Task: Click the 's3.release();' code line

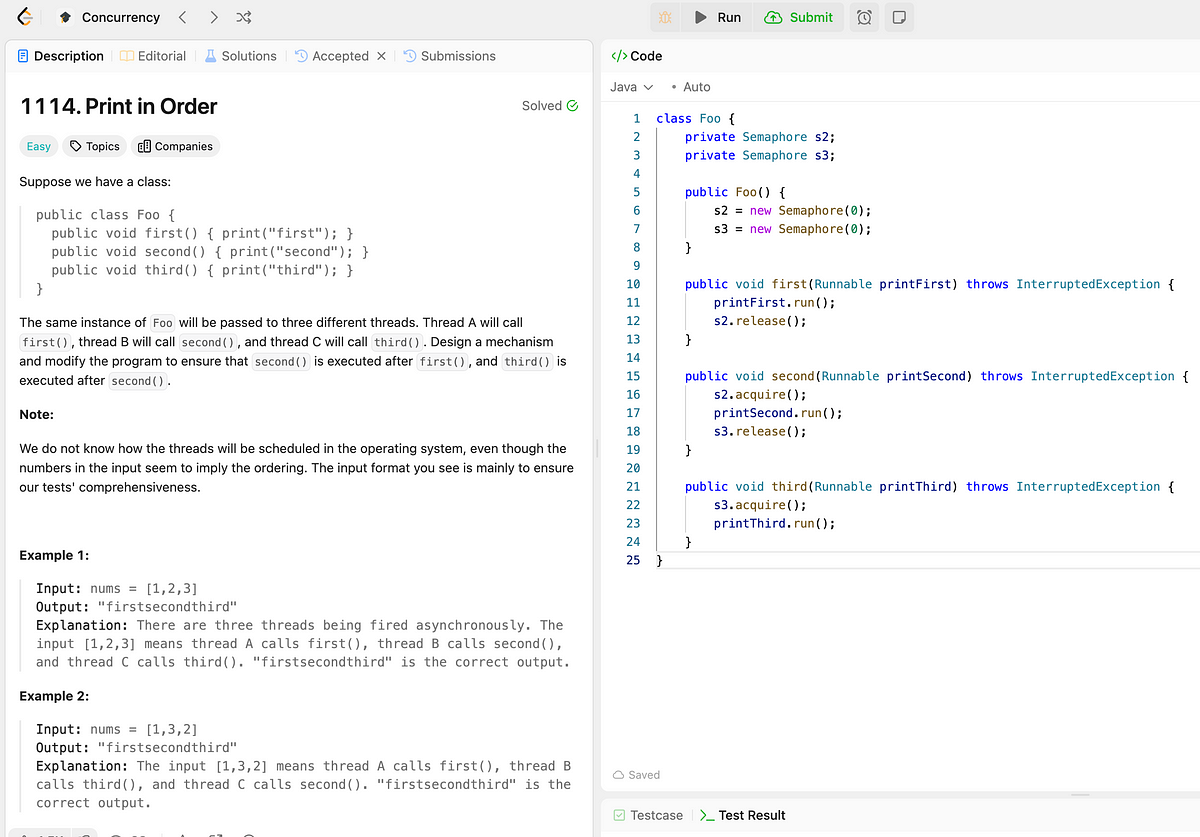Action: [760, 431]
